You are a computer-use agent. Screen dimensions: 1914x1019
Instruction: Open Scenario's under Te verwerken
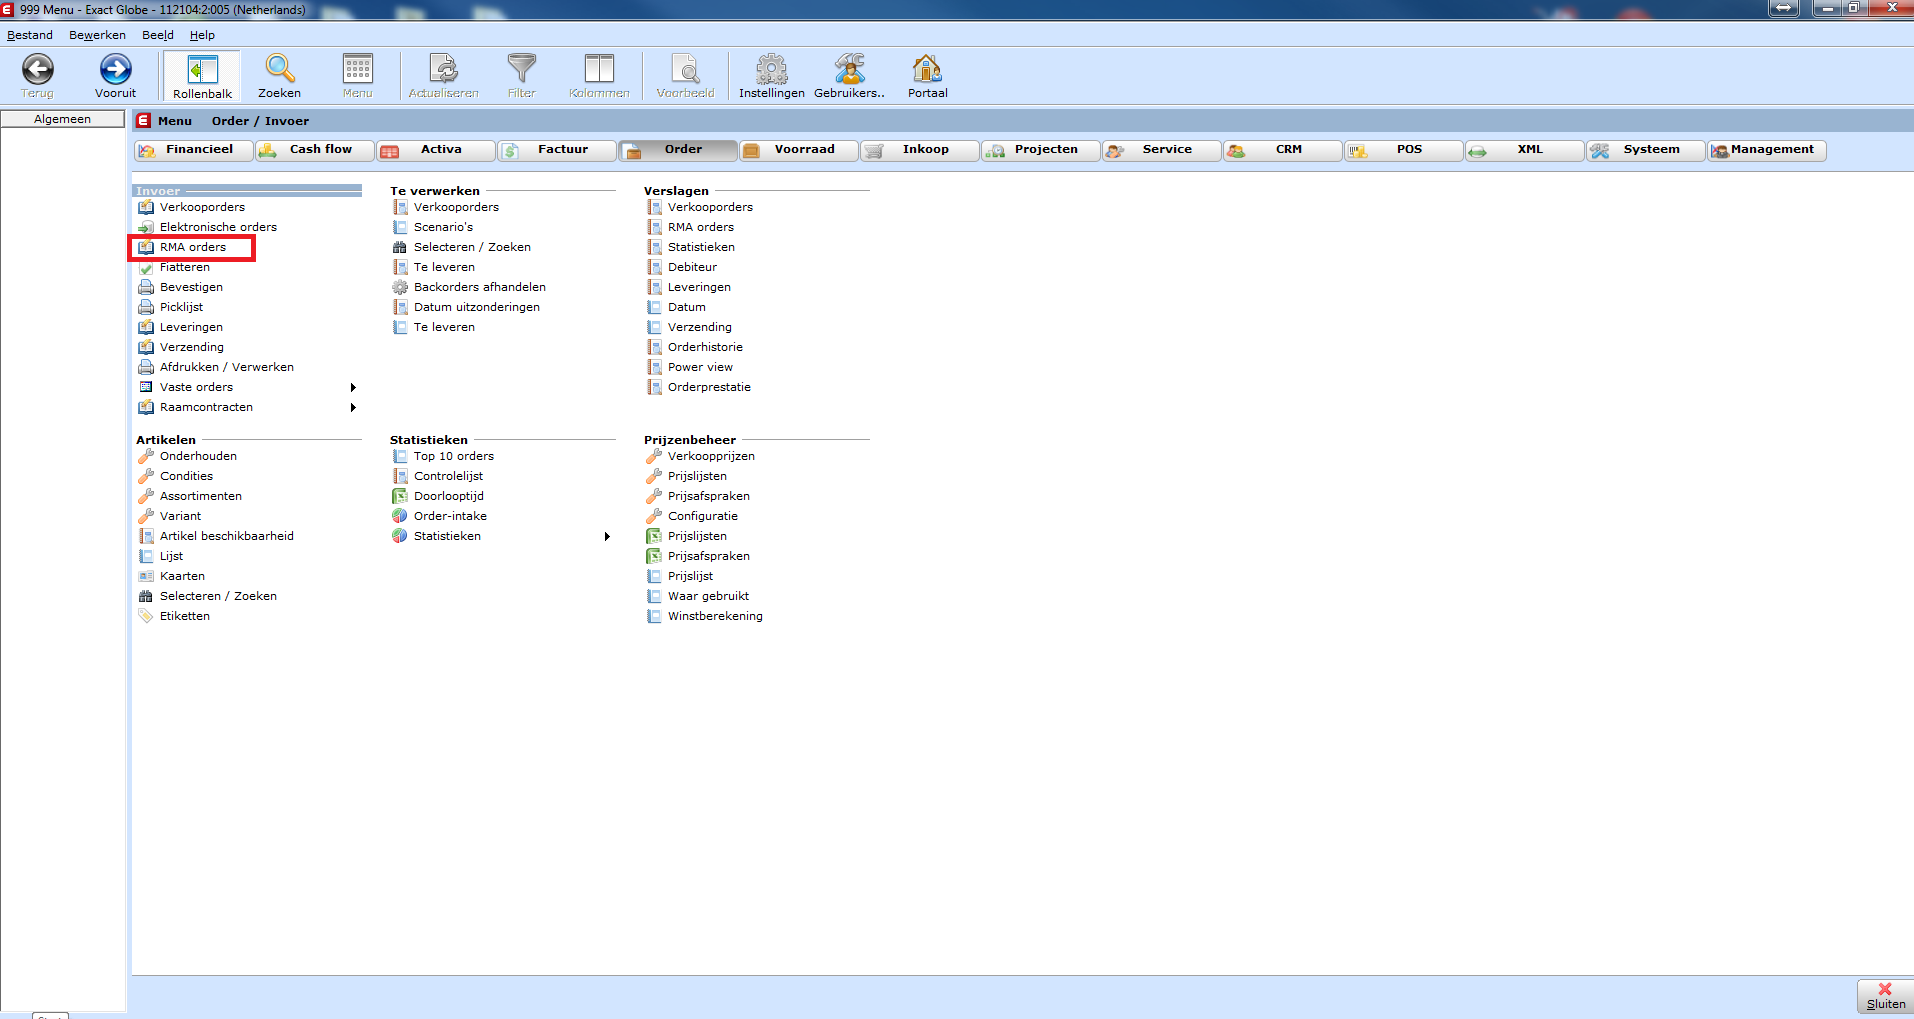coord(444,227)
